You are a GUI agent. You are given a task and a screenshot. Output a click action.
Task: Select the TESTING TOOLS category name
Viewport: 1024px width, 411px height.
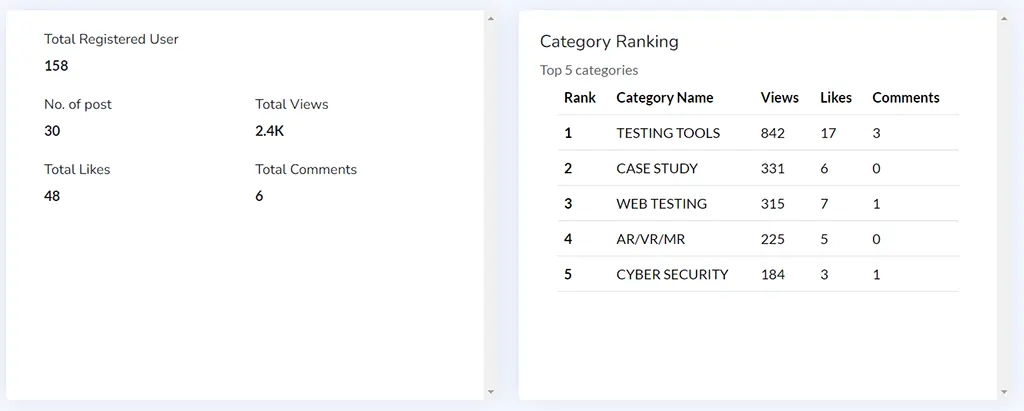pyautogui.click(x=668, y=133)
